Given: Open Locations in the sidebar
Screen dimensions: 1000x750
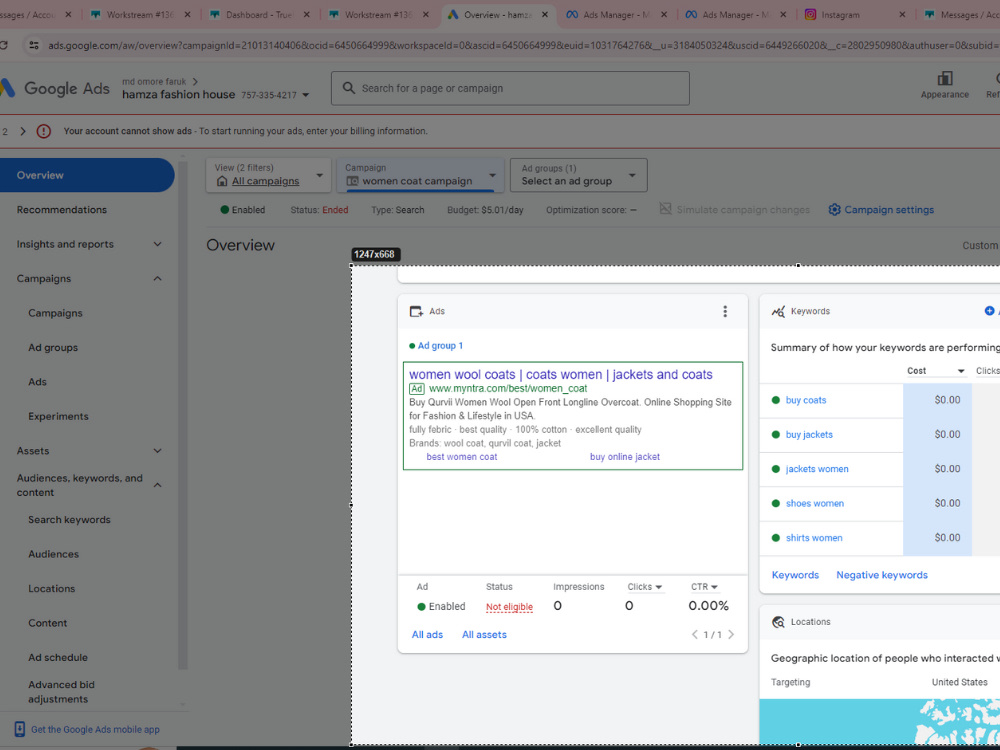Looking at the screenshot, I should tap(52, 589).
